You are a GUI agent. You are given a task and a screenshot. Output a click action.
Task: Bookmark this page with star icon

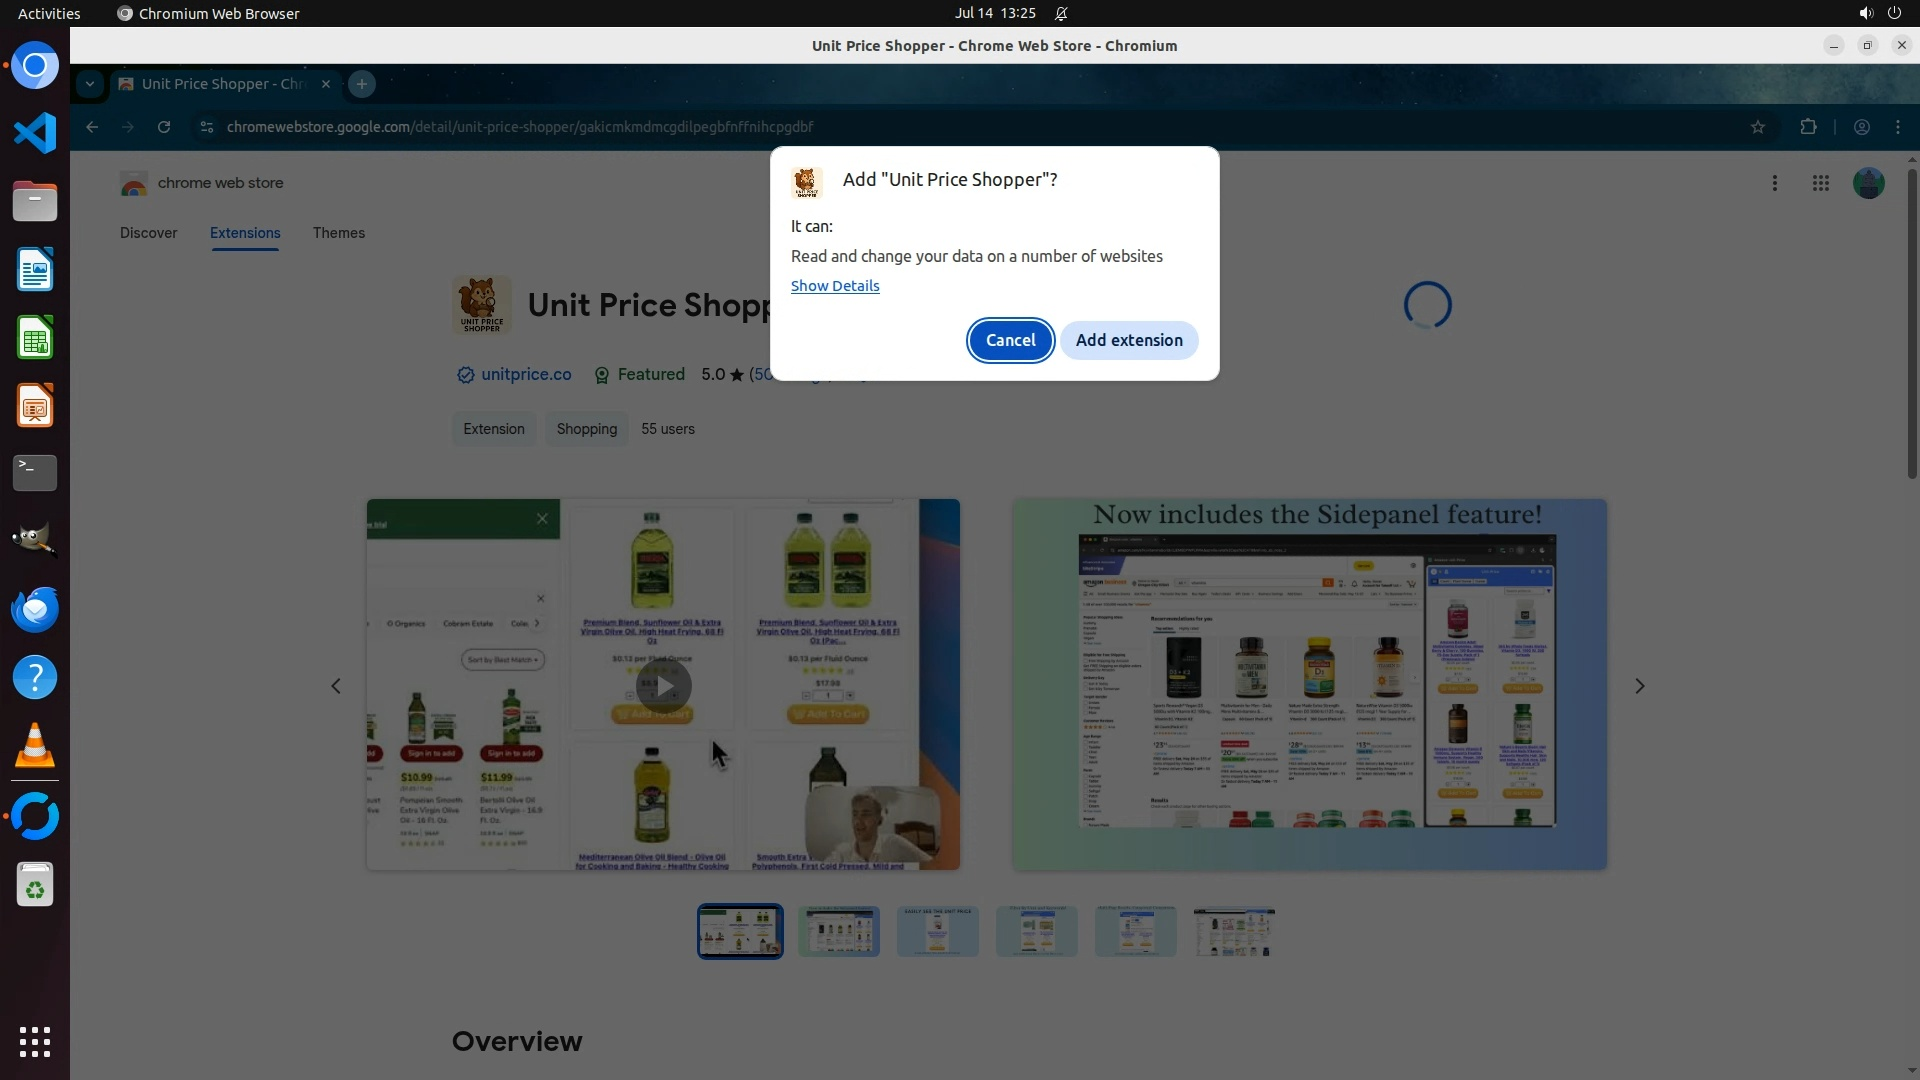pyautogui.click(x=1758, y=127)
